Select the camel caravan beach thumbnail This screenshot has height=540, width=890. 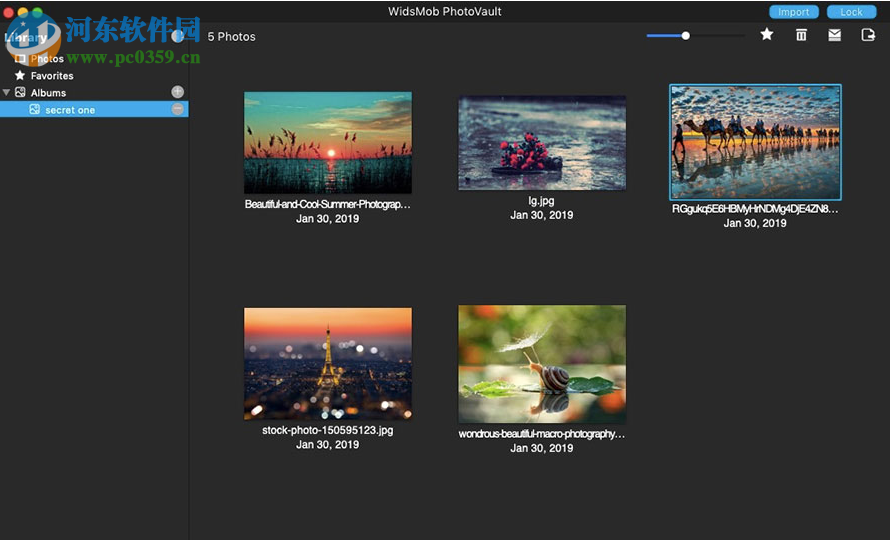click(755, 142)
